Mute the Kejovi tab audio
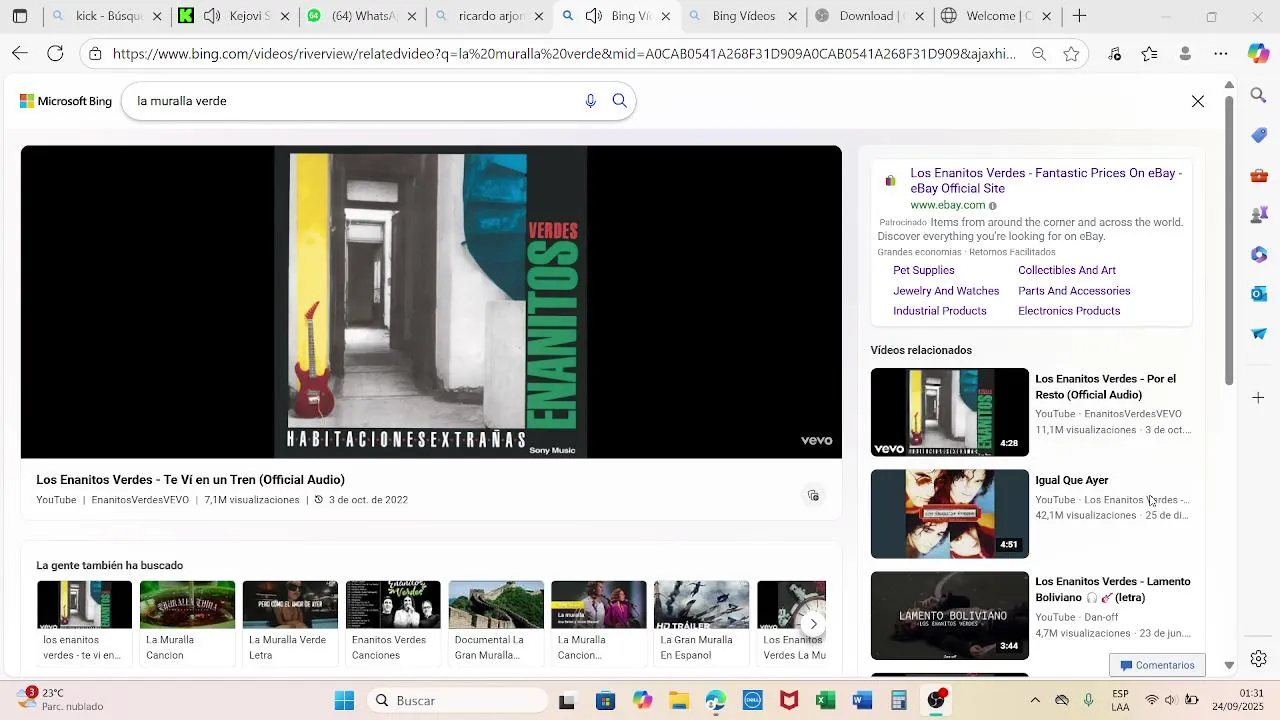The width and height of the screenshot is (1280, 720). tap(212, 16)
